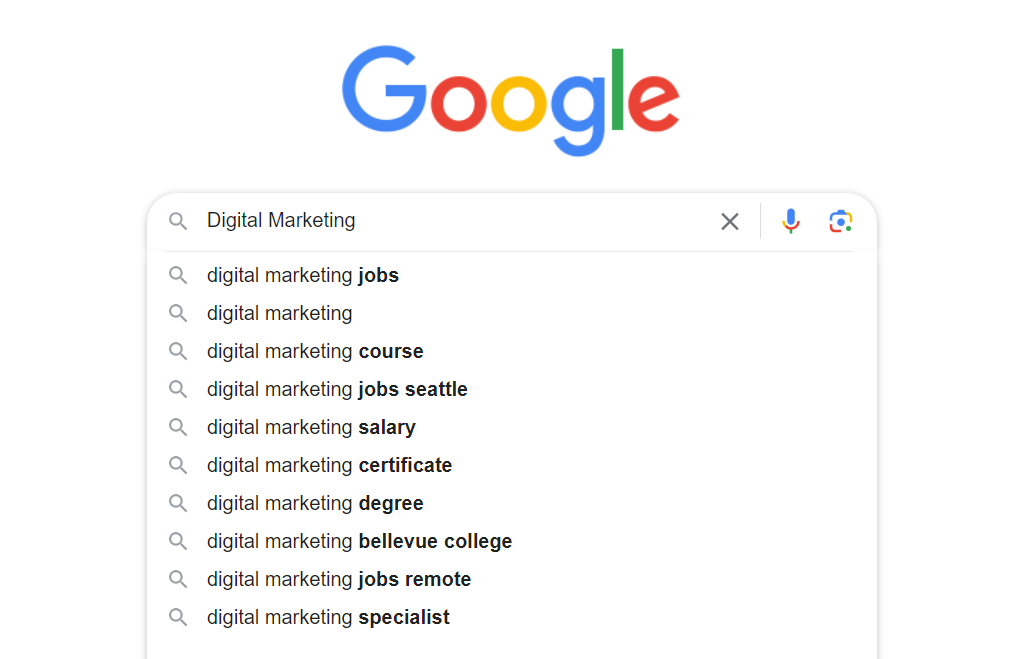Screen dimensions: 1015x659
Task: Click the search icon beside 'digital marketing course'
Action: click(x=178, y=351)
